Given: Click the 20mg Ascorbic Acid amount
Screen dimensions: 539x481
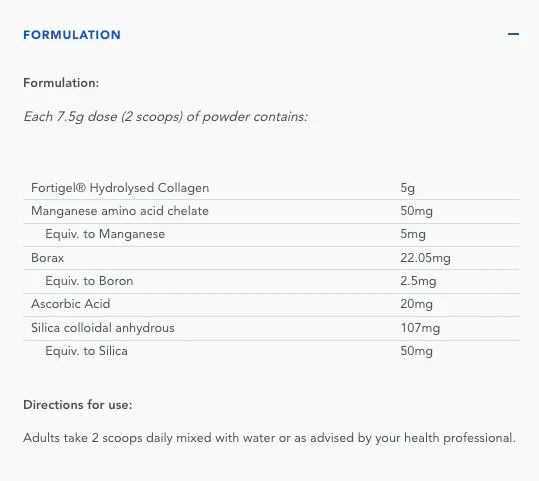Looking at the screenshot, I should [x=416, y=304].
